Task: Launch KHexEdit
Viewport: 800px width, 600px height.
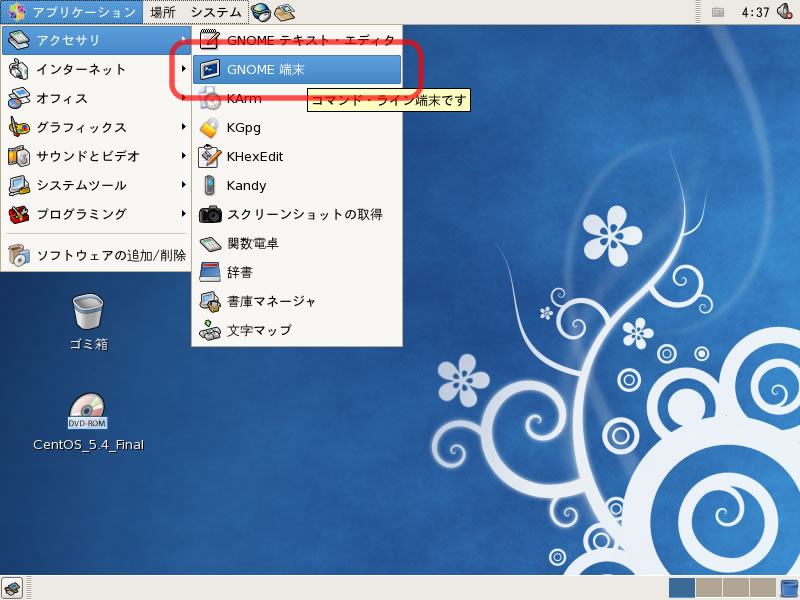Action: pyautogui.click(x=297, y=157)
